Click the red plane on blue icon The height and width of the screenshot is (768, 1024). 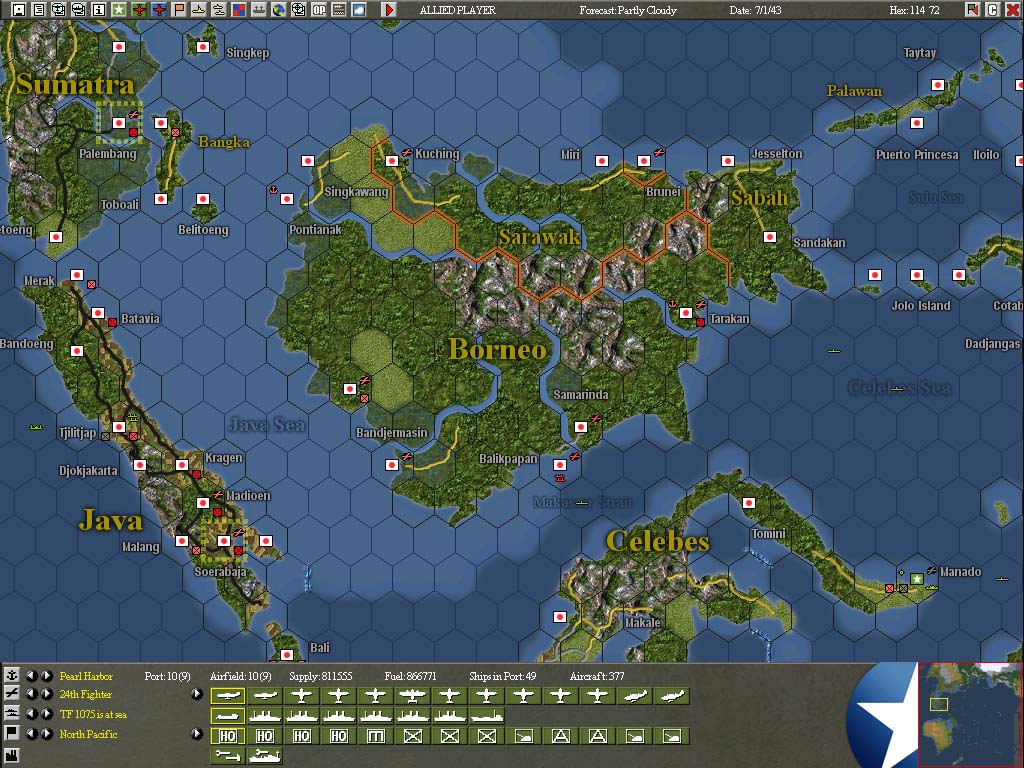click(159, 9)
